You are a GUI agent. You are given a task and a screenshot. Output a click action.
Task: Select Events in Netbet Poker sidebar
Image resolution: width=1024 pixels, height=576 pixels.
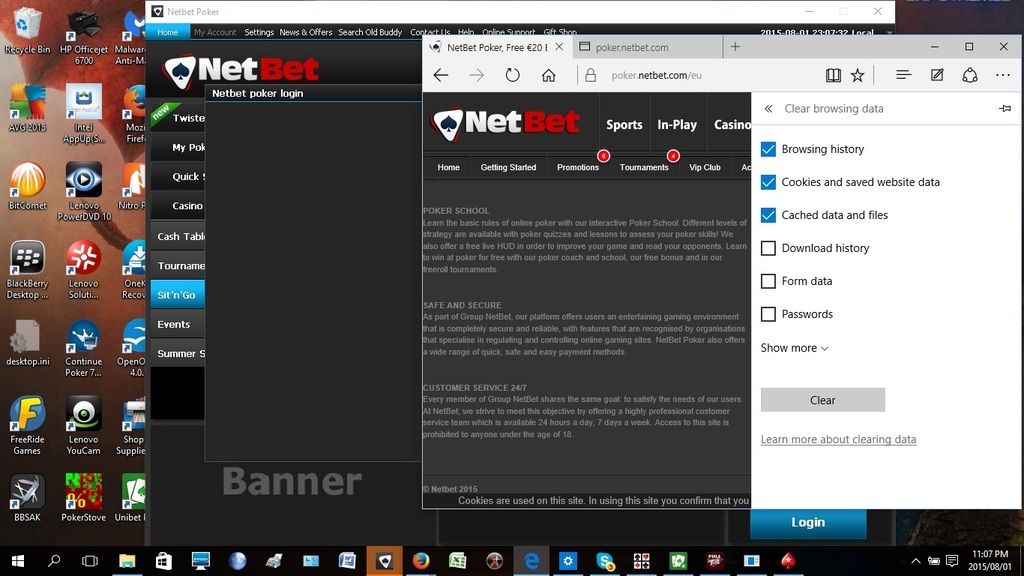click(178, 324)
